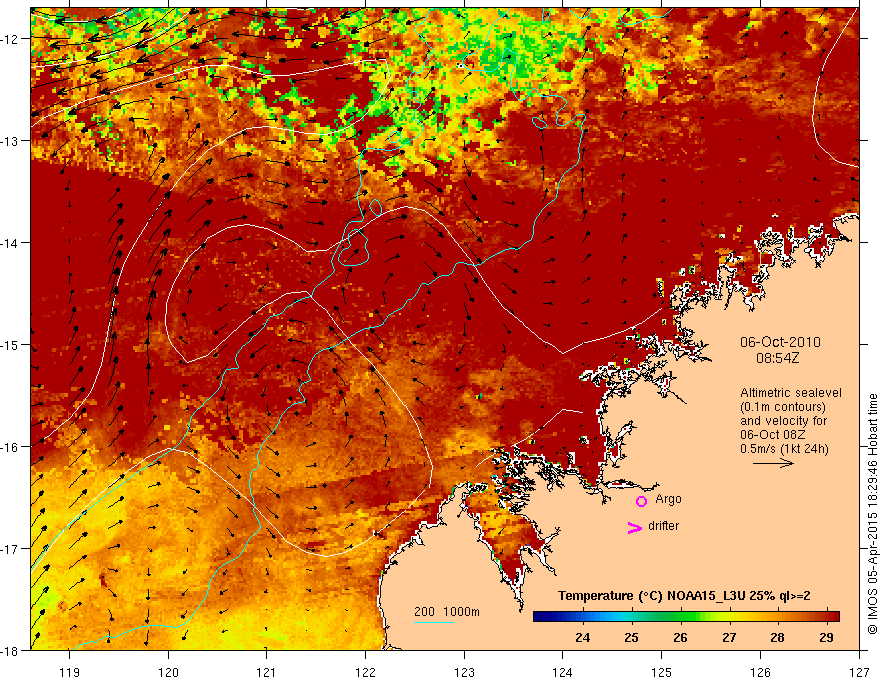
Task: Click the color bar tick label 28
Action: point(777,637)
